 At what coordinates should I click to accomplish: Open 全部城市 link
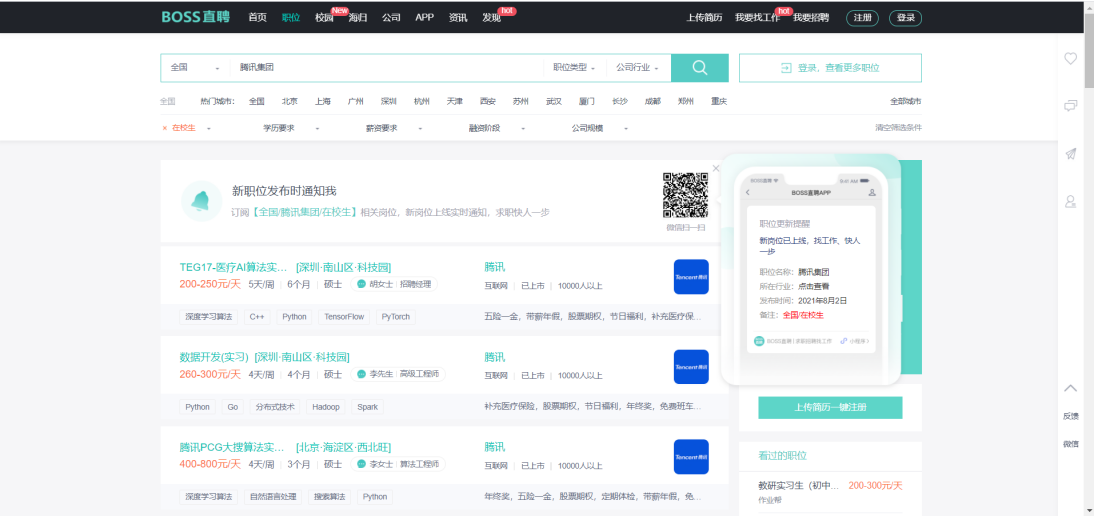pos(906,101)
